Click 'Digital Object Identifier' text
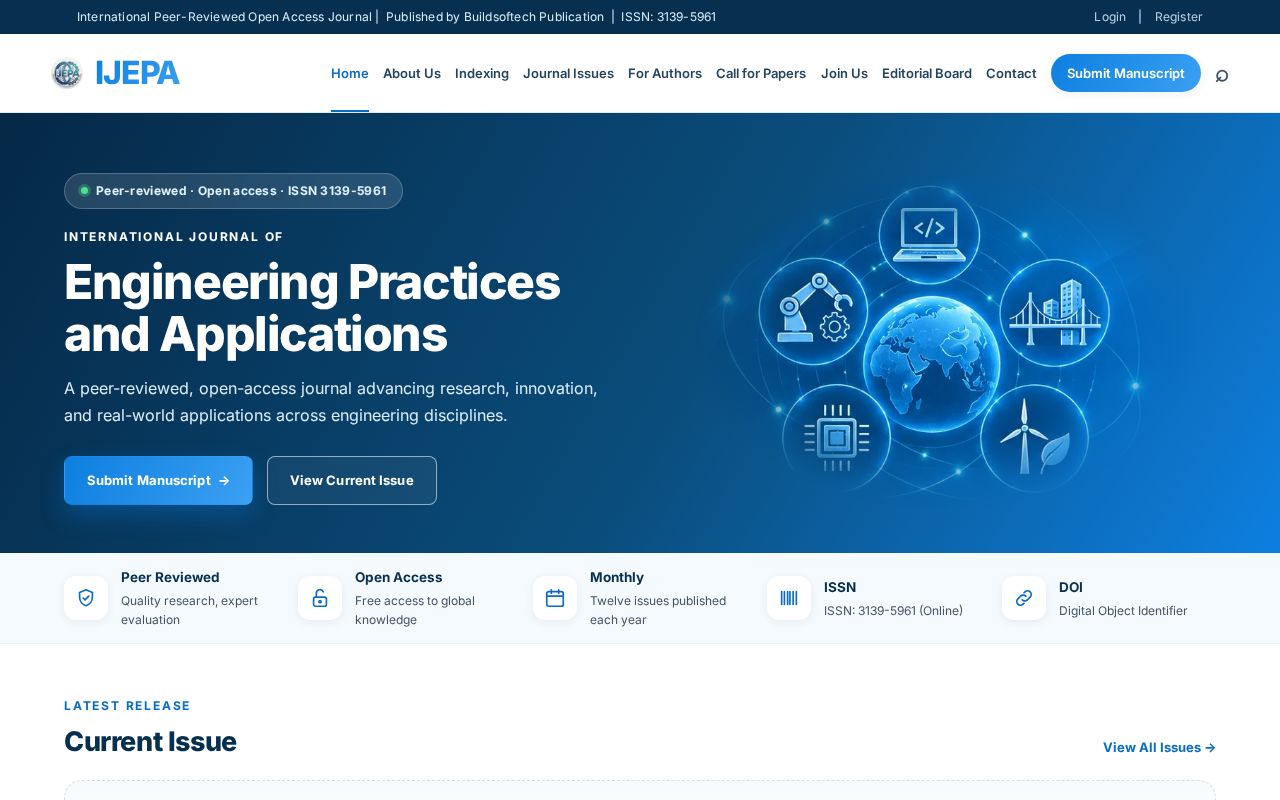The width and height of the screenshot is (1280, 800). coord(1123,610)
